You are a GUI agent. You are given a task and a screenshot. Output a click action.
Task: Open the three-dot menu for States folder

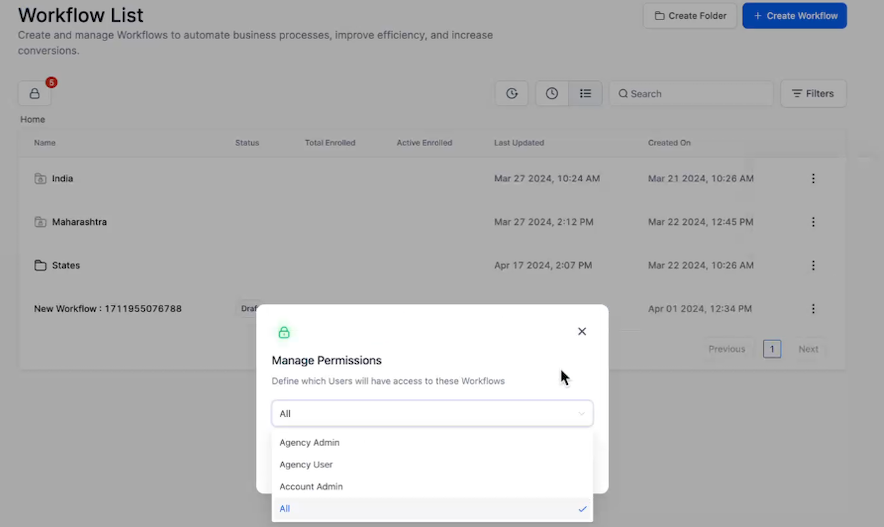point(813,266)
